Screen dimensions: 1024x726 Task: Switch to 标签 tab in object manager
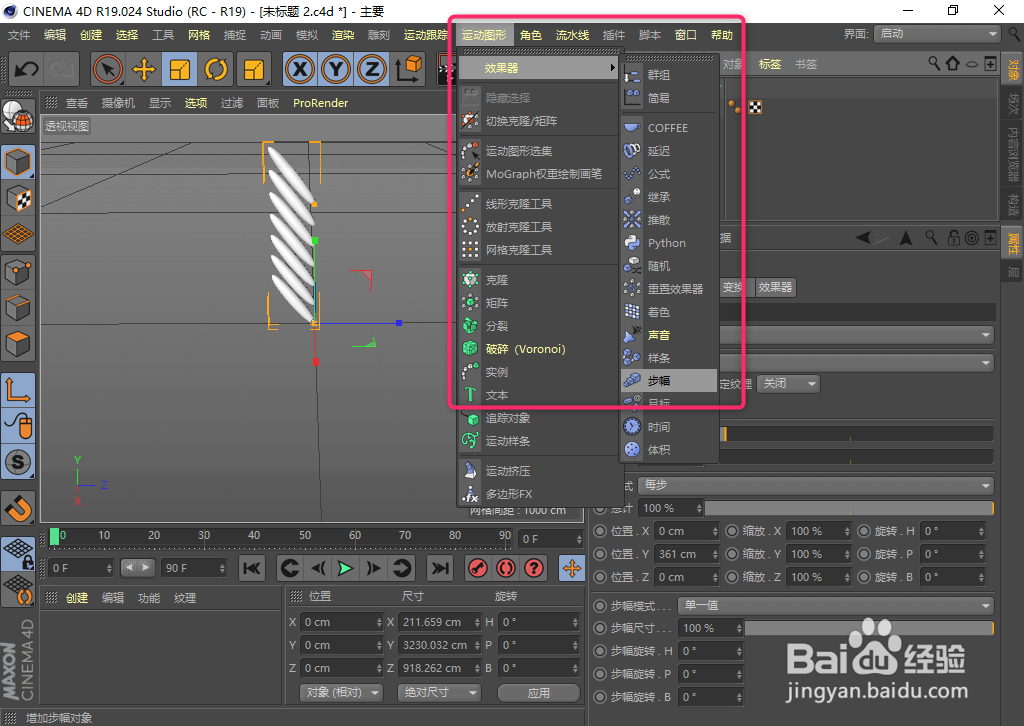click(x=770, y=64)
